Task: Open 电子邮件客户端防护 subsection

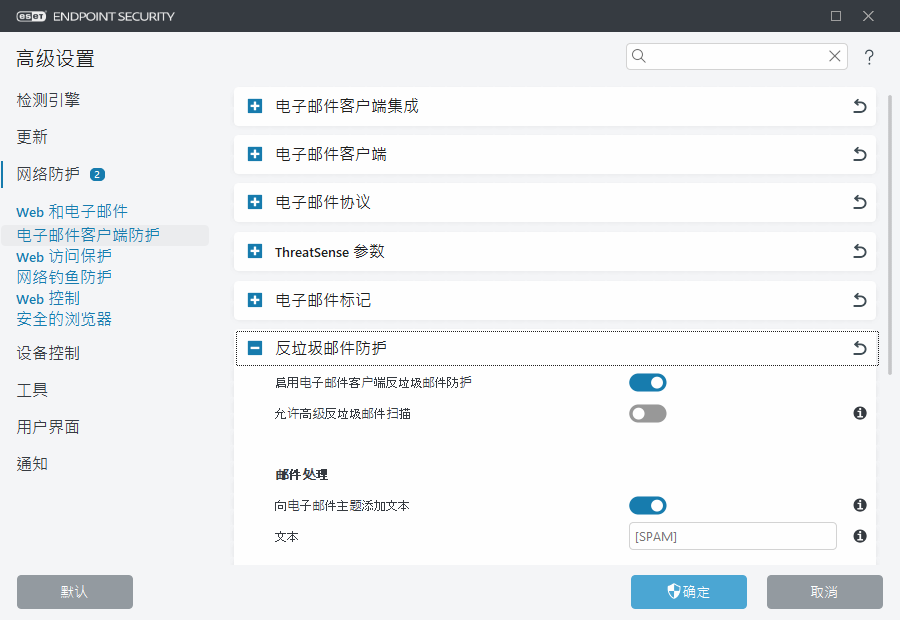Action: click(x=88, y=235)
